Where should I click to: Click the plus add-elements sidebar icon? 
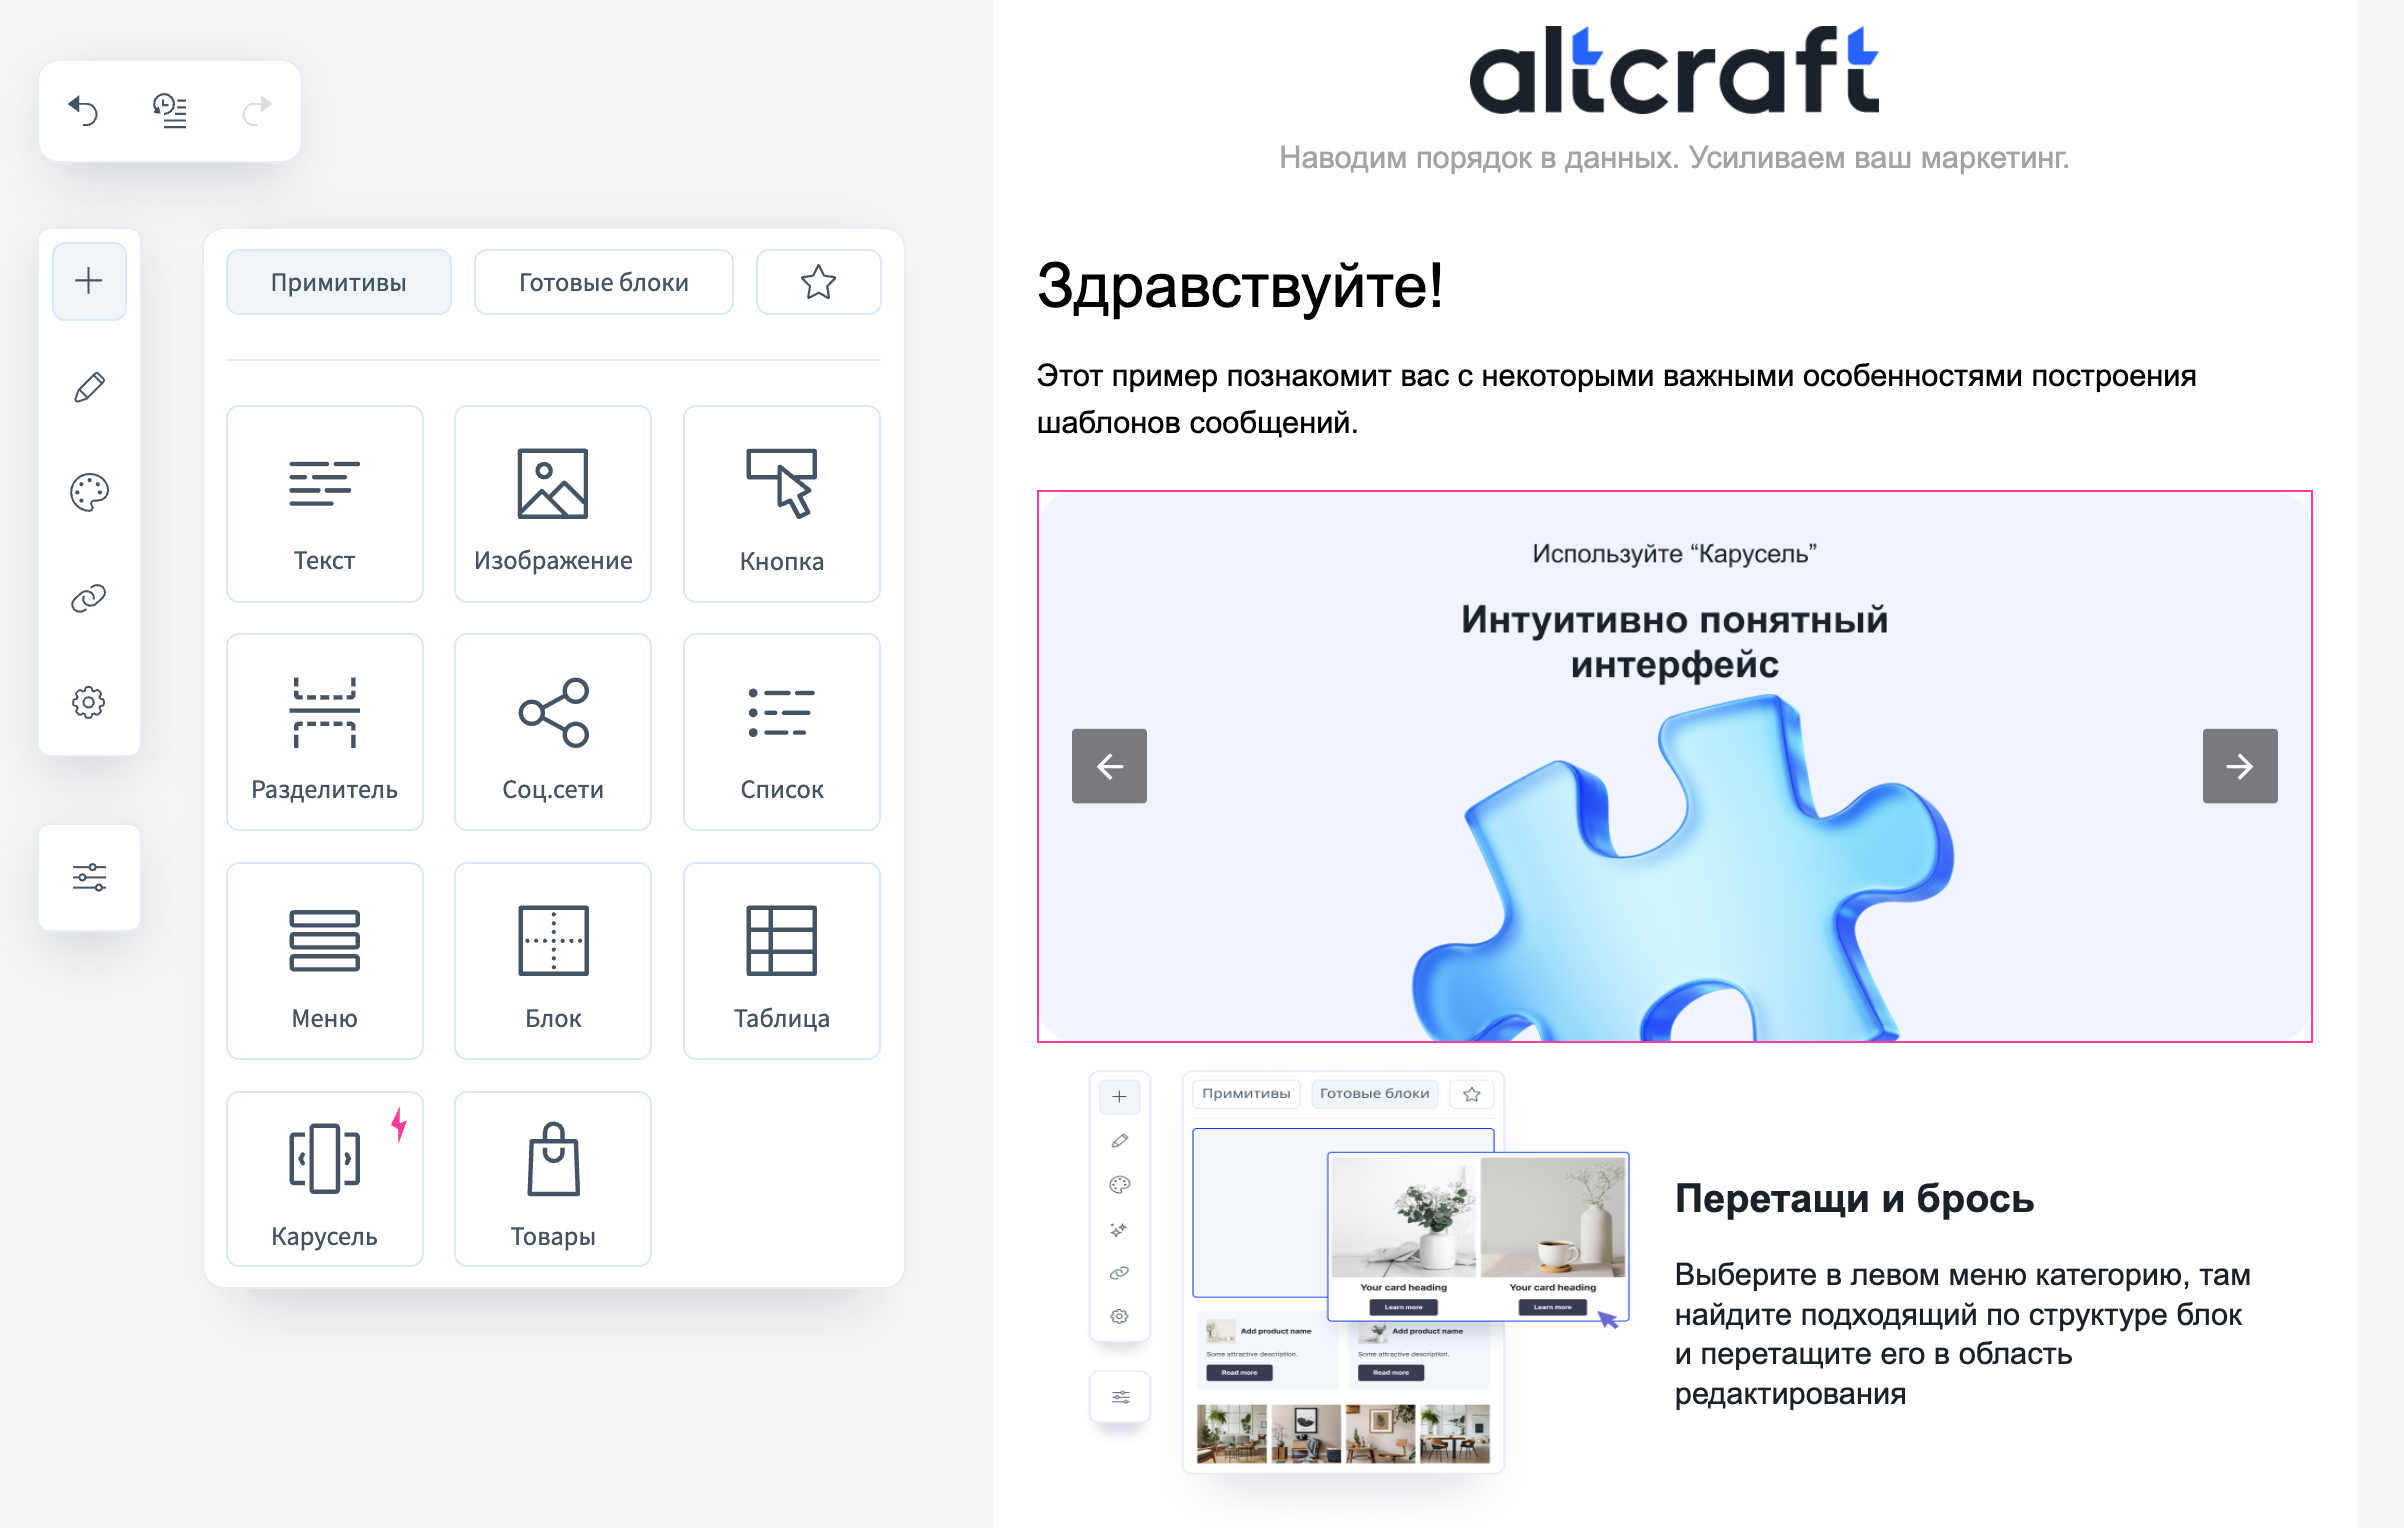point(89,281)
